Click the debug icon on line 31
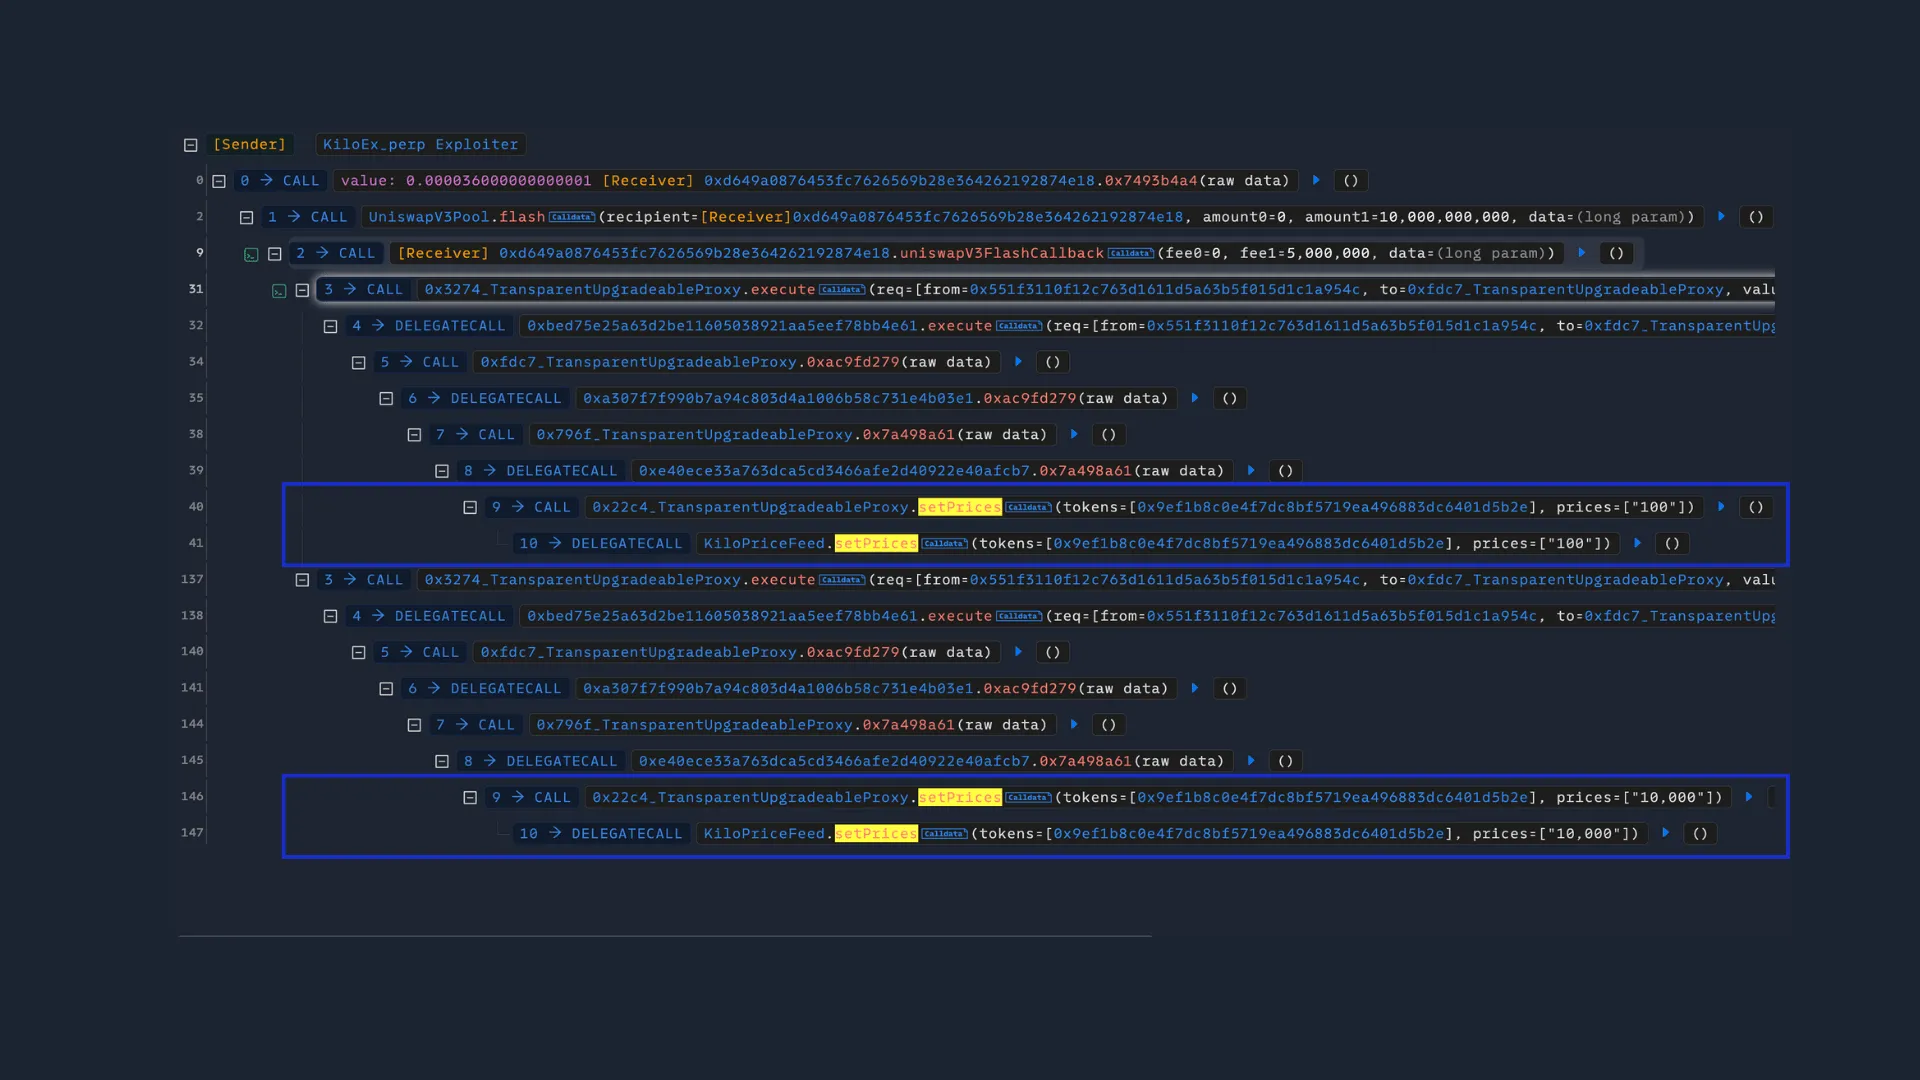 [x=279, y=291]
